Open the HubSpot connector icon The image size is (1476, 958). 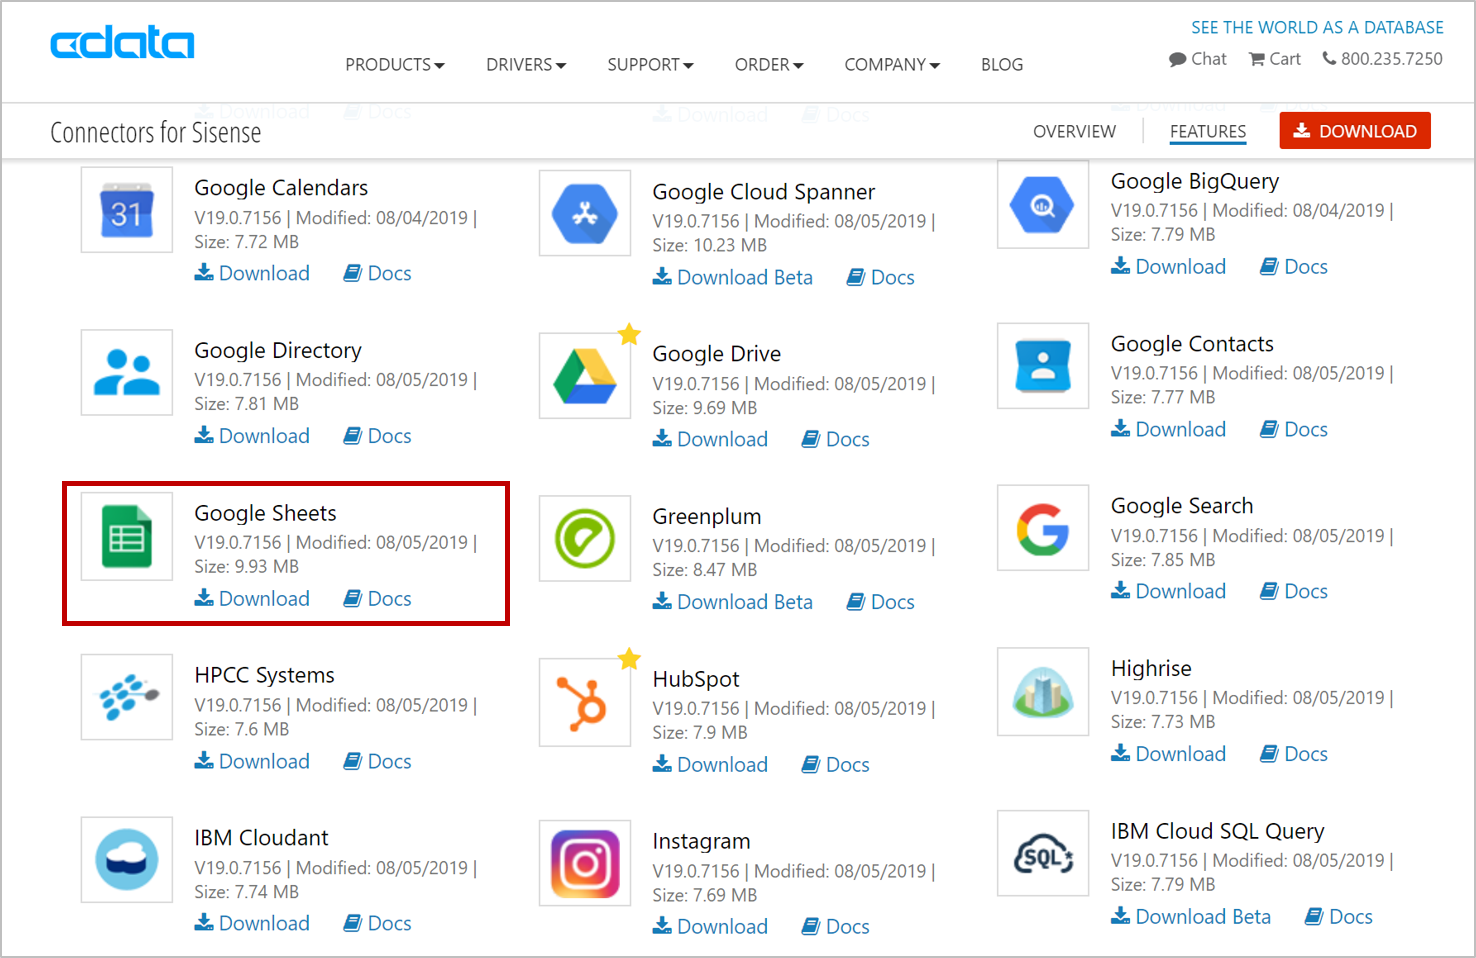pos(585,702)
